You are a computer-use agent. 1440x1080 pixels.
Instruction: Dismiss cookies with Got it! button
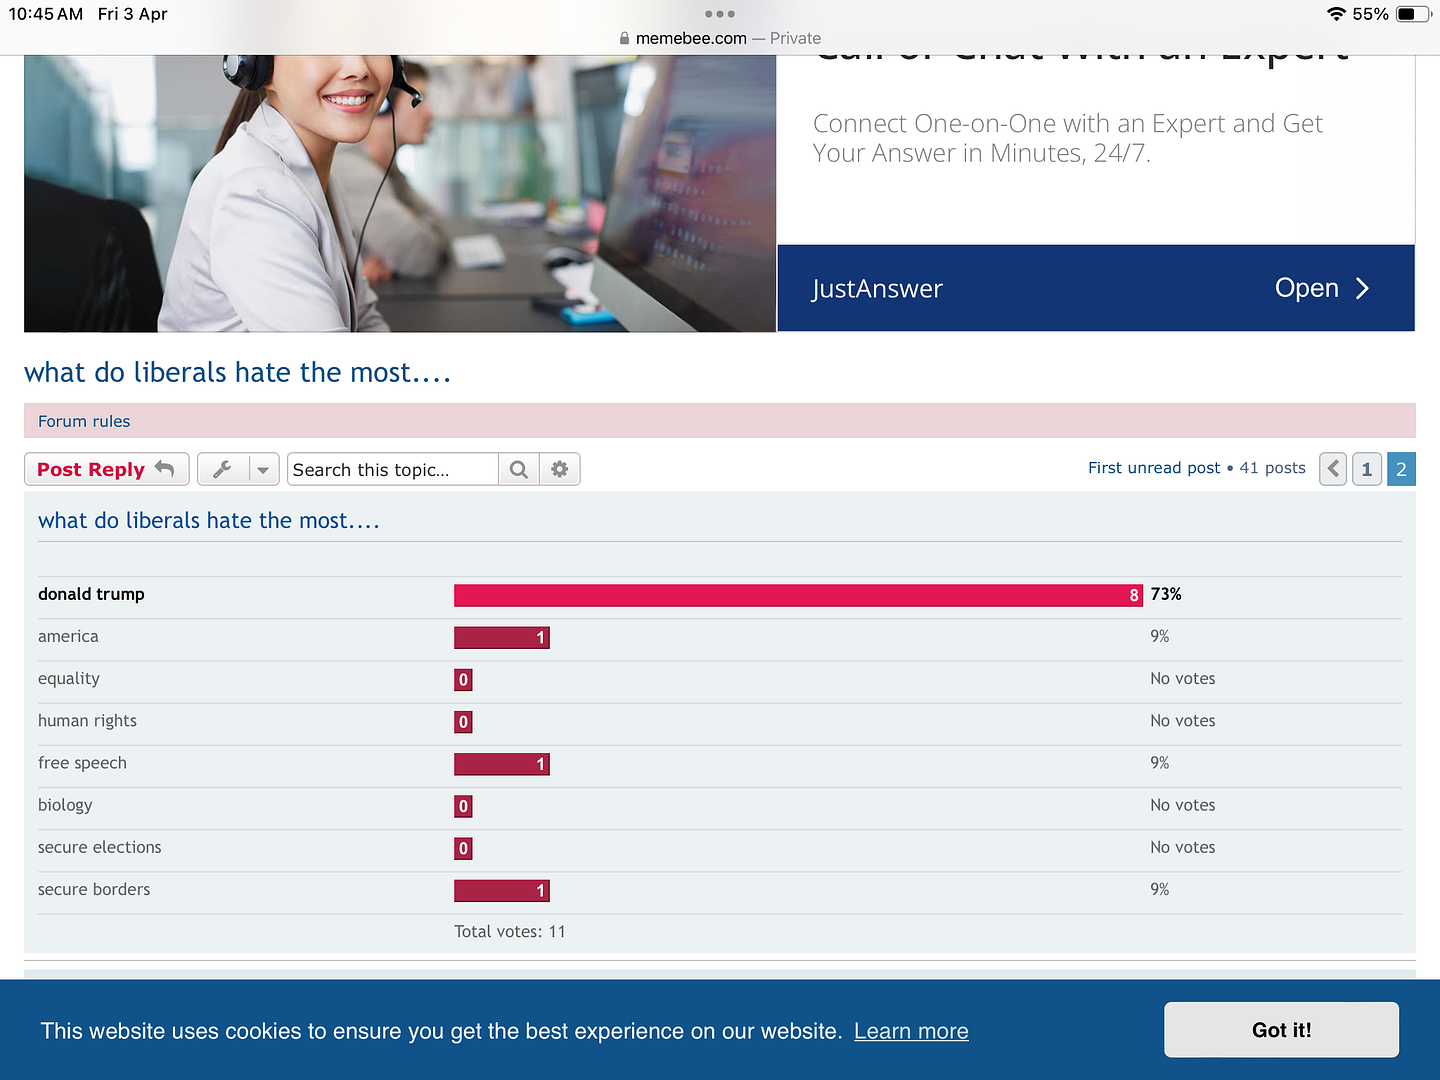[1281, 1030]
